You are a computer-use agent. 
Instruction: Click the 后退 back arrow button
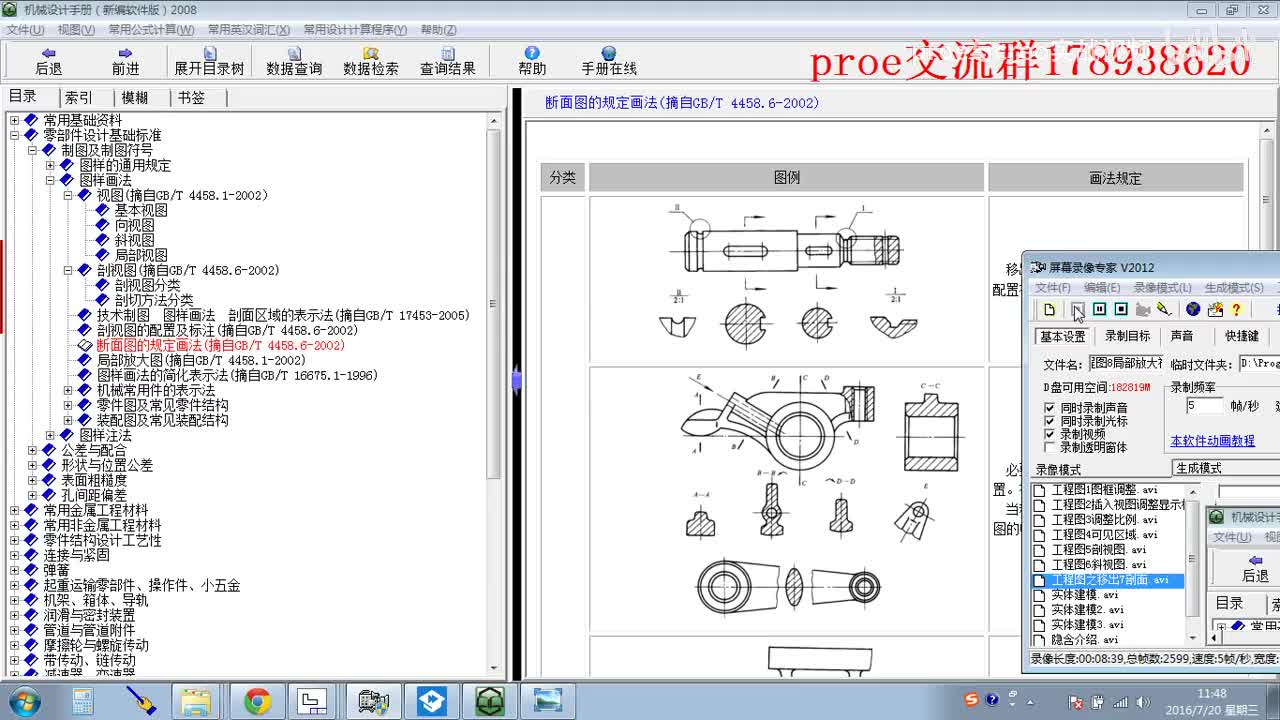(48, 61)
